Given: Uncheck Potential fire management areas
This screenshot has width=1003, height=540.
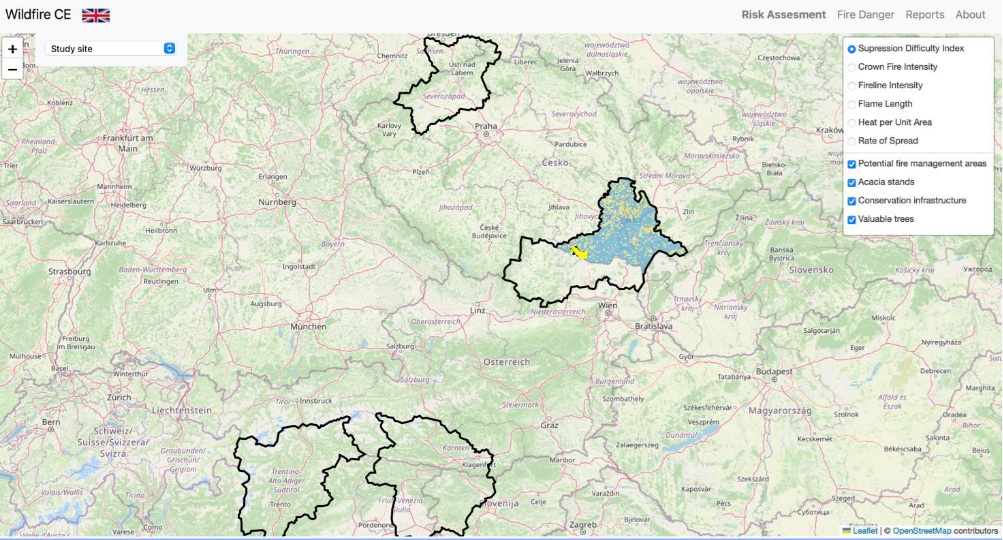Looking at the screenshot, I should pyautogui.click(x=852, y=164).
